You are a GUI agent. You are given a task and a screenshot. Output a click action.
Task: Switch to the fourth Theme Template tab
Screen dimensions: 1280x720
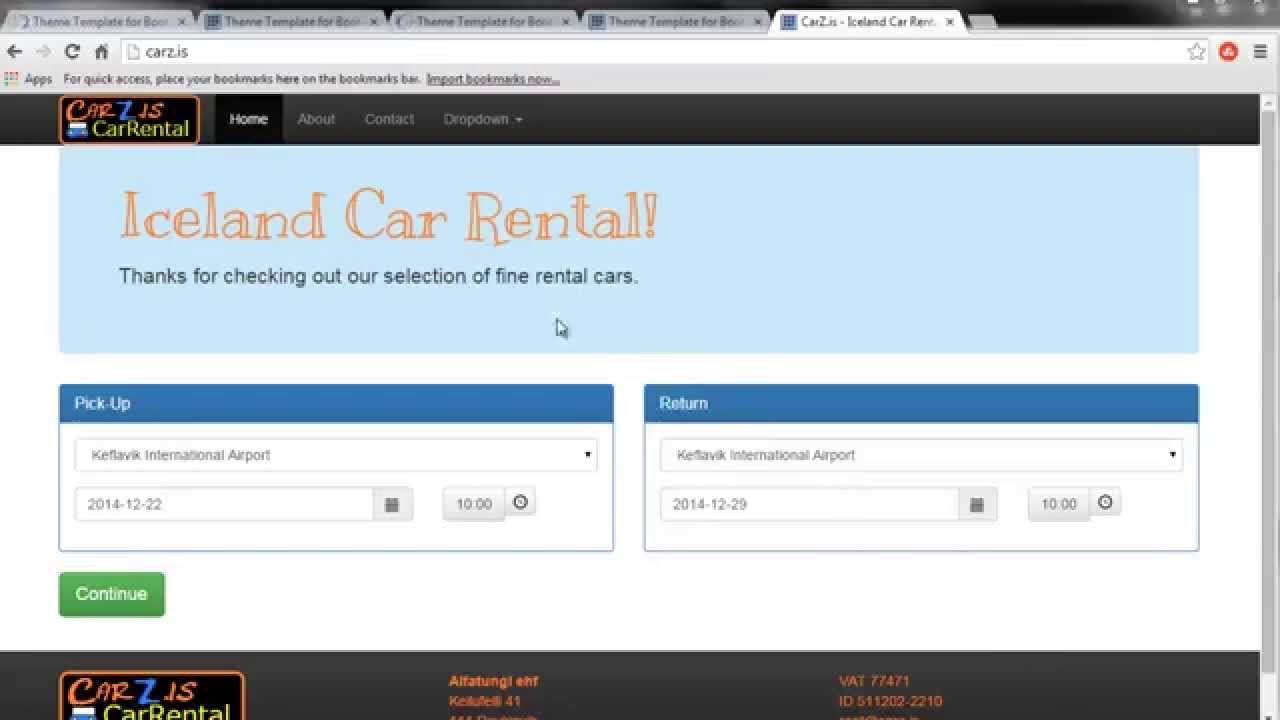(674, 21)
